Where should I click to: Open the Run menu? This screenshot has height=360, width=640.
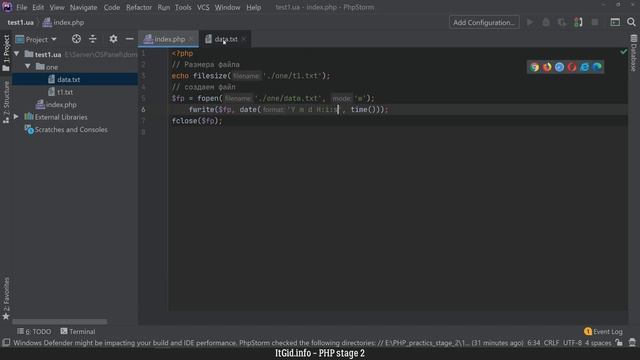(163, 7)
